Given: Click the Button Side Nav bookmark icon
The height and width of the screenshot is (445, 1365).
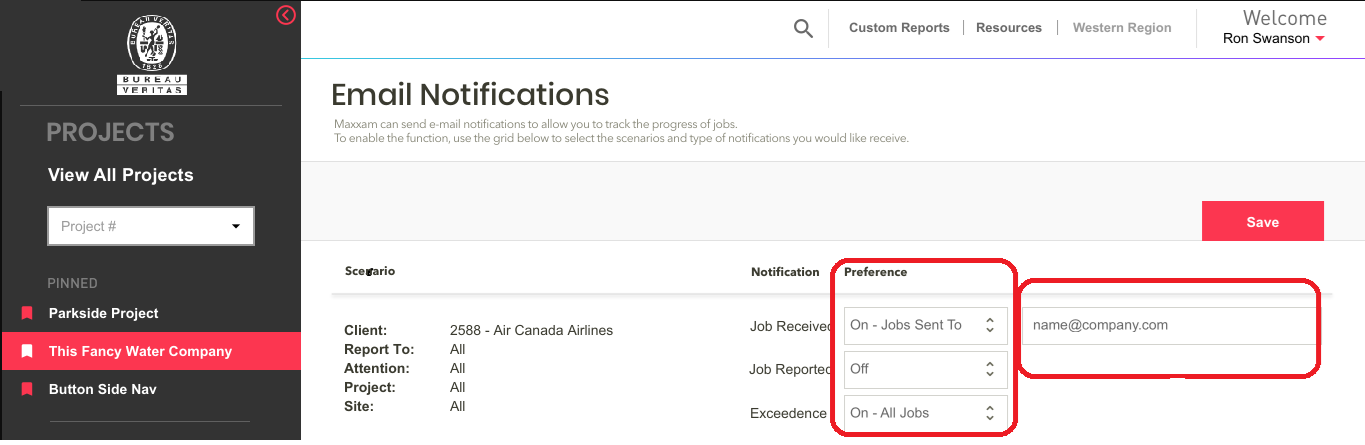Looking at the screenshot, I should pos(27,390).
